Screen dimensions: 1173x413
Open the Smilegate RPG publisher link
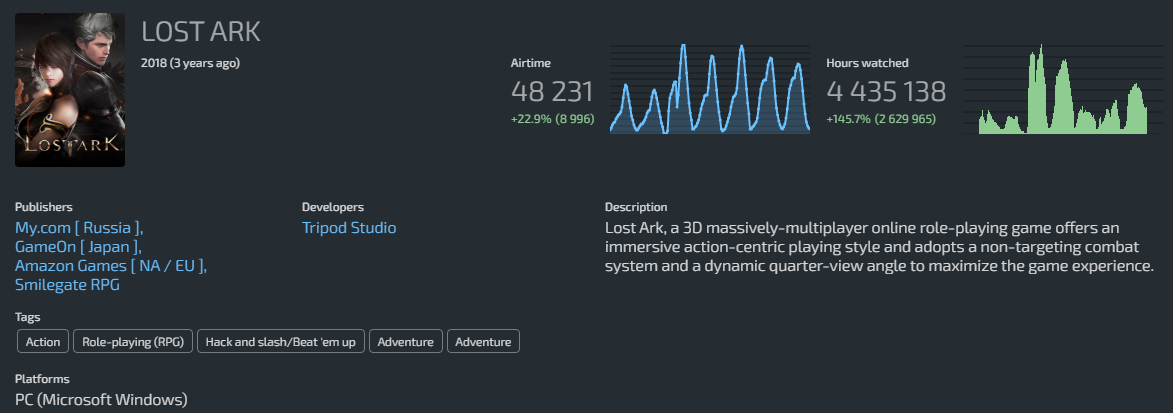click(67, 285)
